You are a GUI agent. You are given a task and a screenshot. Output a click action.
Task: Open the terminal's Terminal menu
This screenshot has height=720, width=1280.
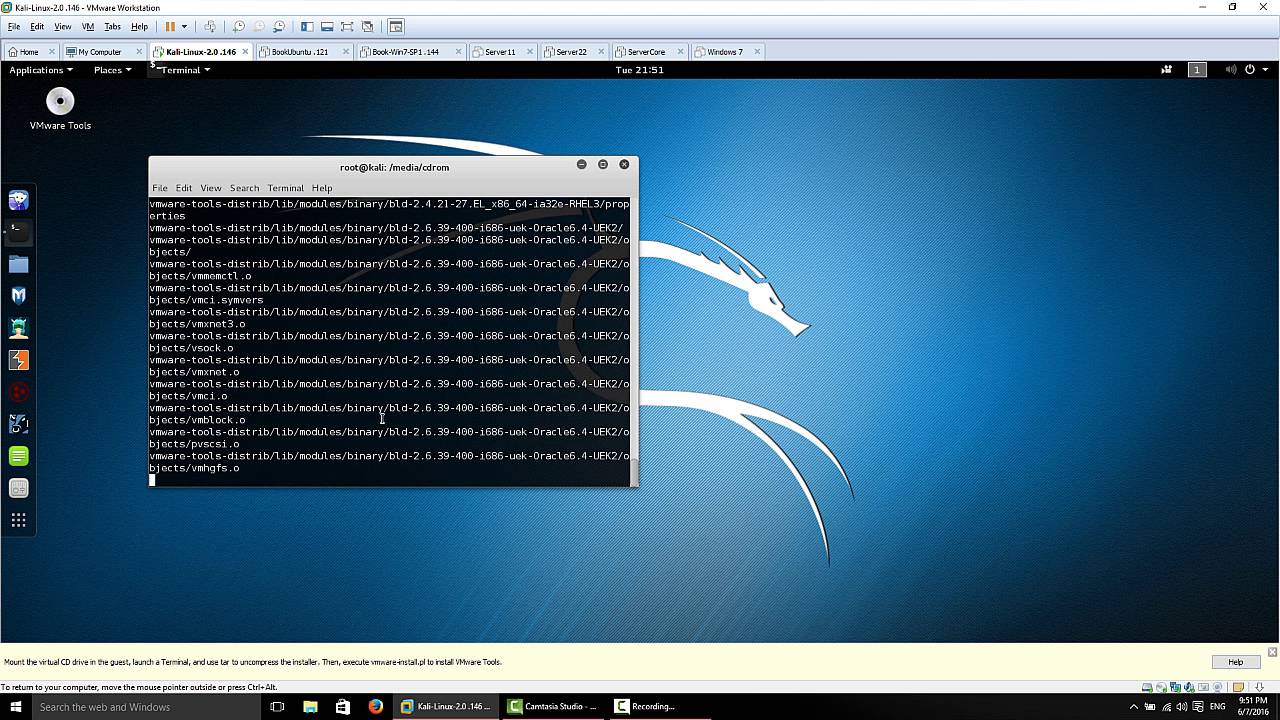[285, 188]
